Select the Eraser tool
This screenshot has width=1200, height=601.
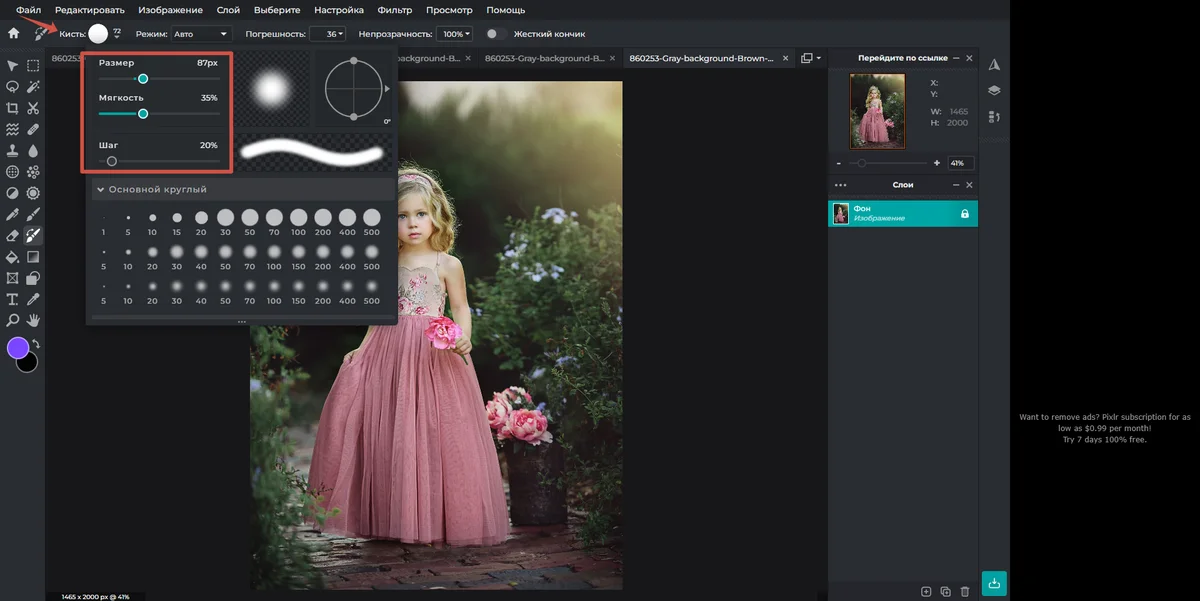point(13,236)
